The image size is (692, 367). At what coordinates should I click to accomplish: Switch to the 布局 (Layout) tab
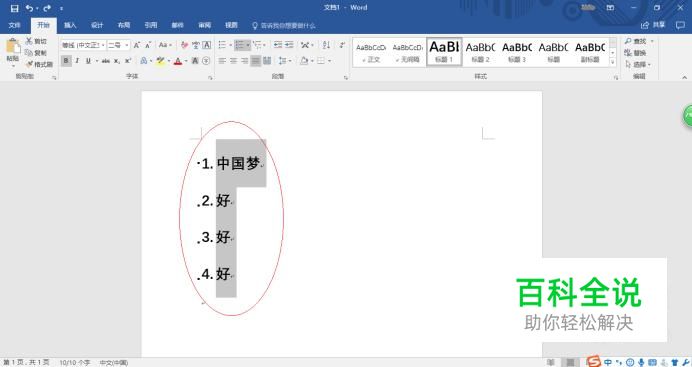(124, 25)
